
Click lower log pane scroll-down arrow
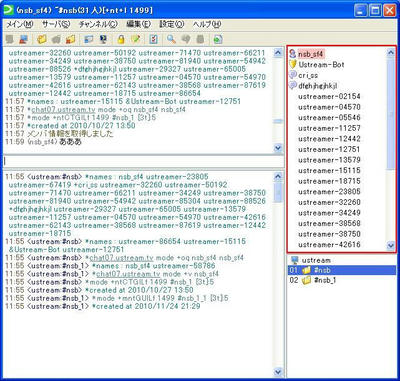click(277, 371)
